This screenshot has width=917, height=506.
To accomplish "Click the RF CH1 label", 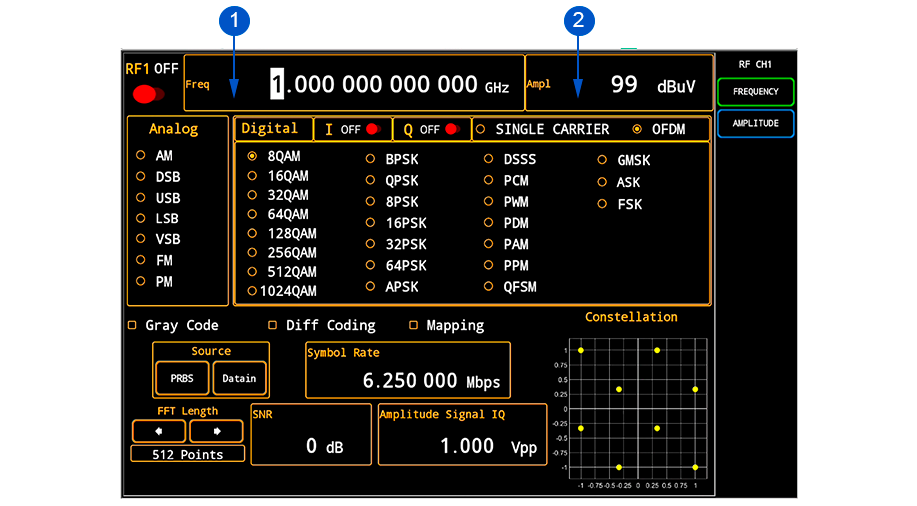I will click(755, 64).
